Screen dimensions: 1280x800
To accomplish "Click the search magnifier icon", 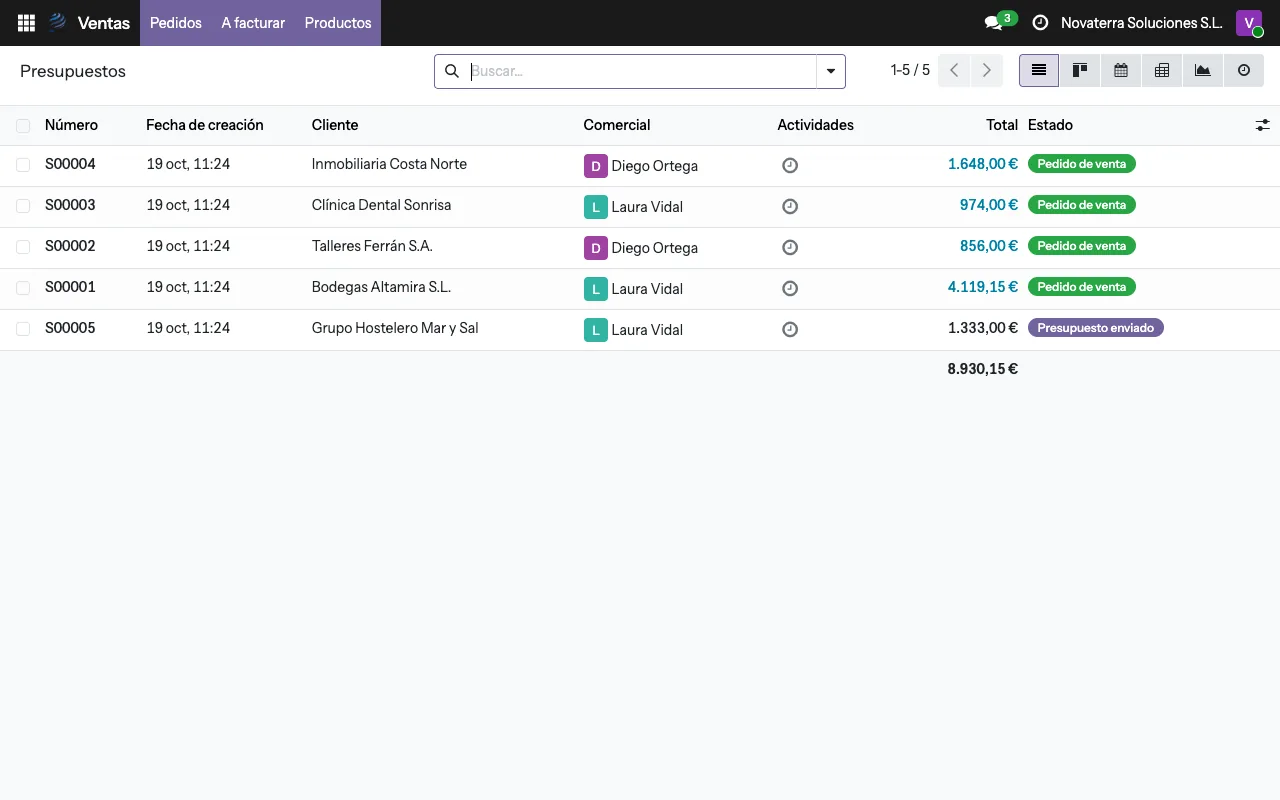I will [452, 71].
